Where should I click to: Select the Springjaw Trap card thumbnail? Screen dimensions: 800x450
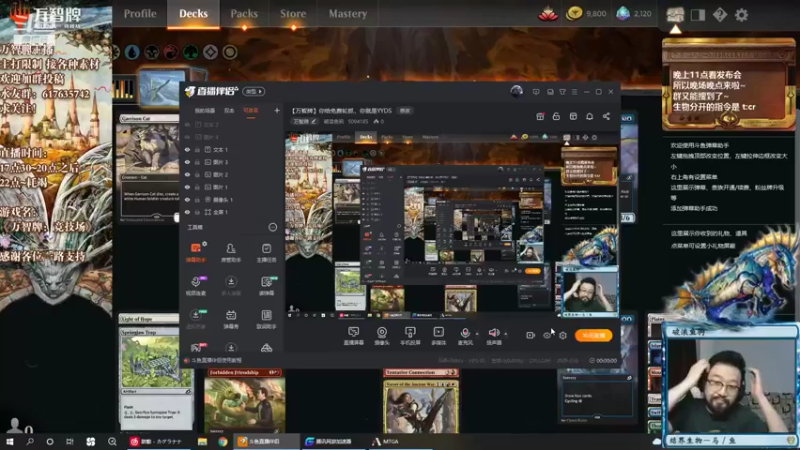156,379
